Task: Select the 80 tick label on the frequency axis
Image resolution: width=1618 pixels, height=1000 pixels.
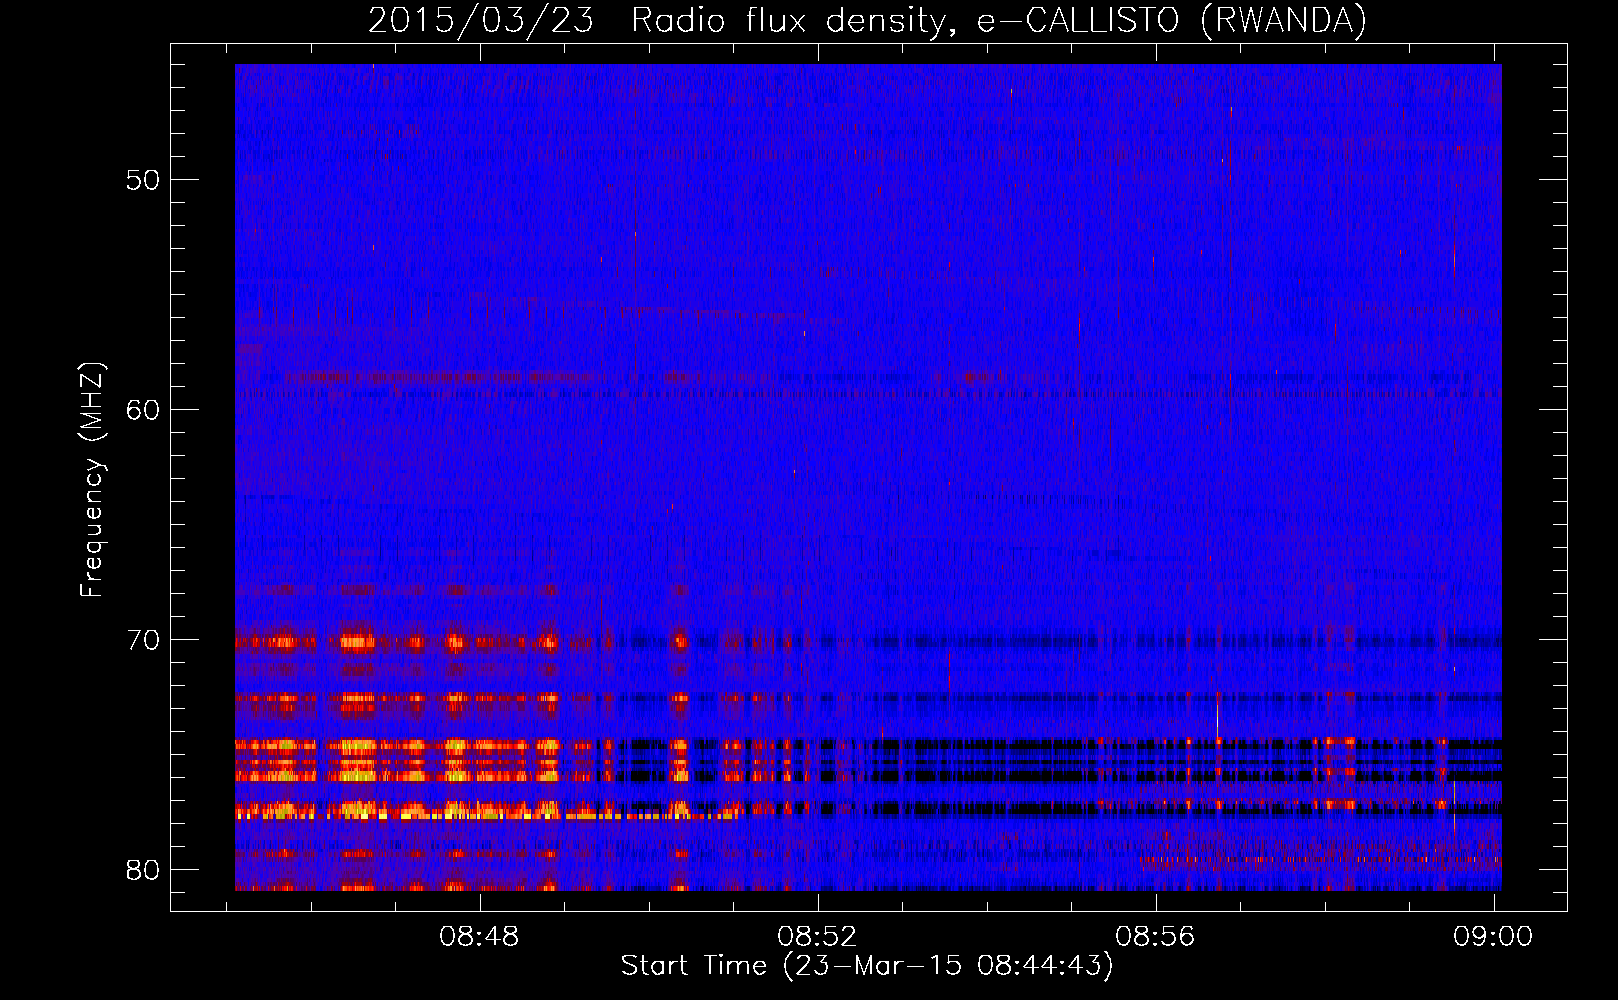Action: pos(143,870)
